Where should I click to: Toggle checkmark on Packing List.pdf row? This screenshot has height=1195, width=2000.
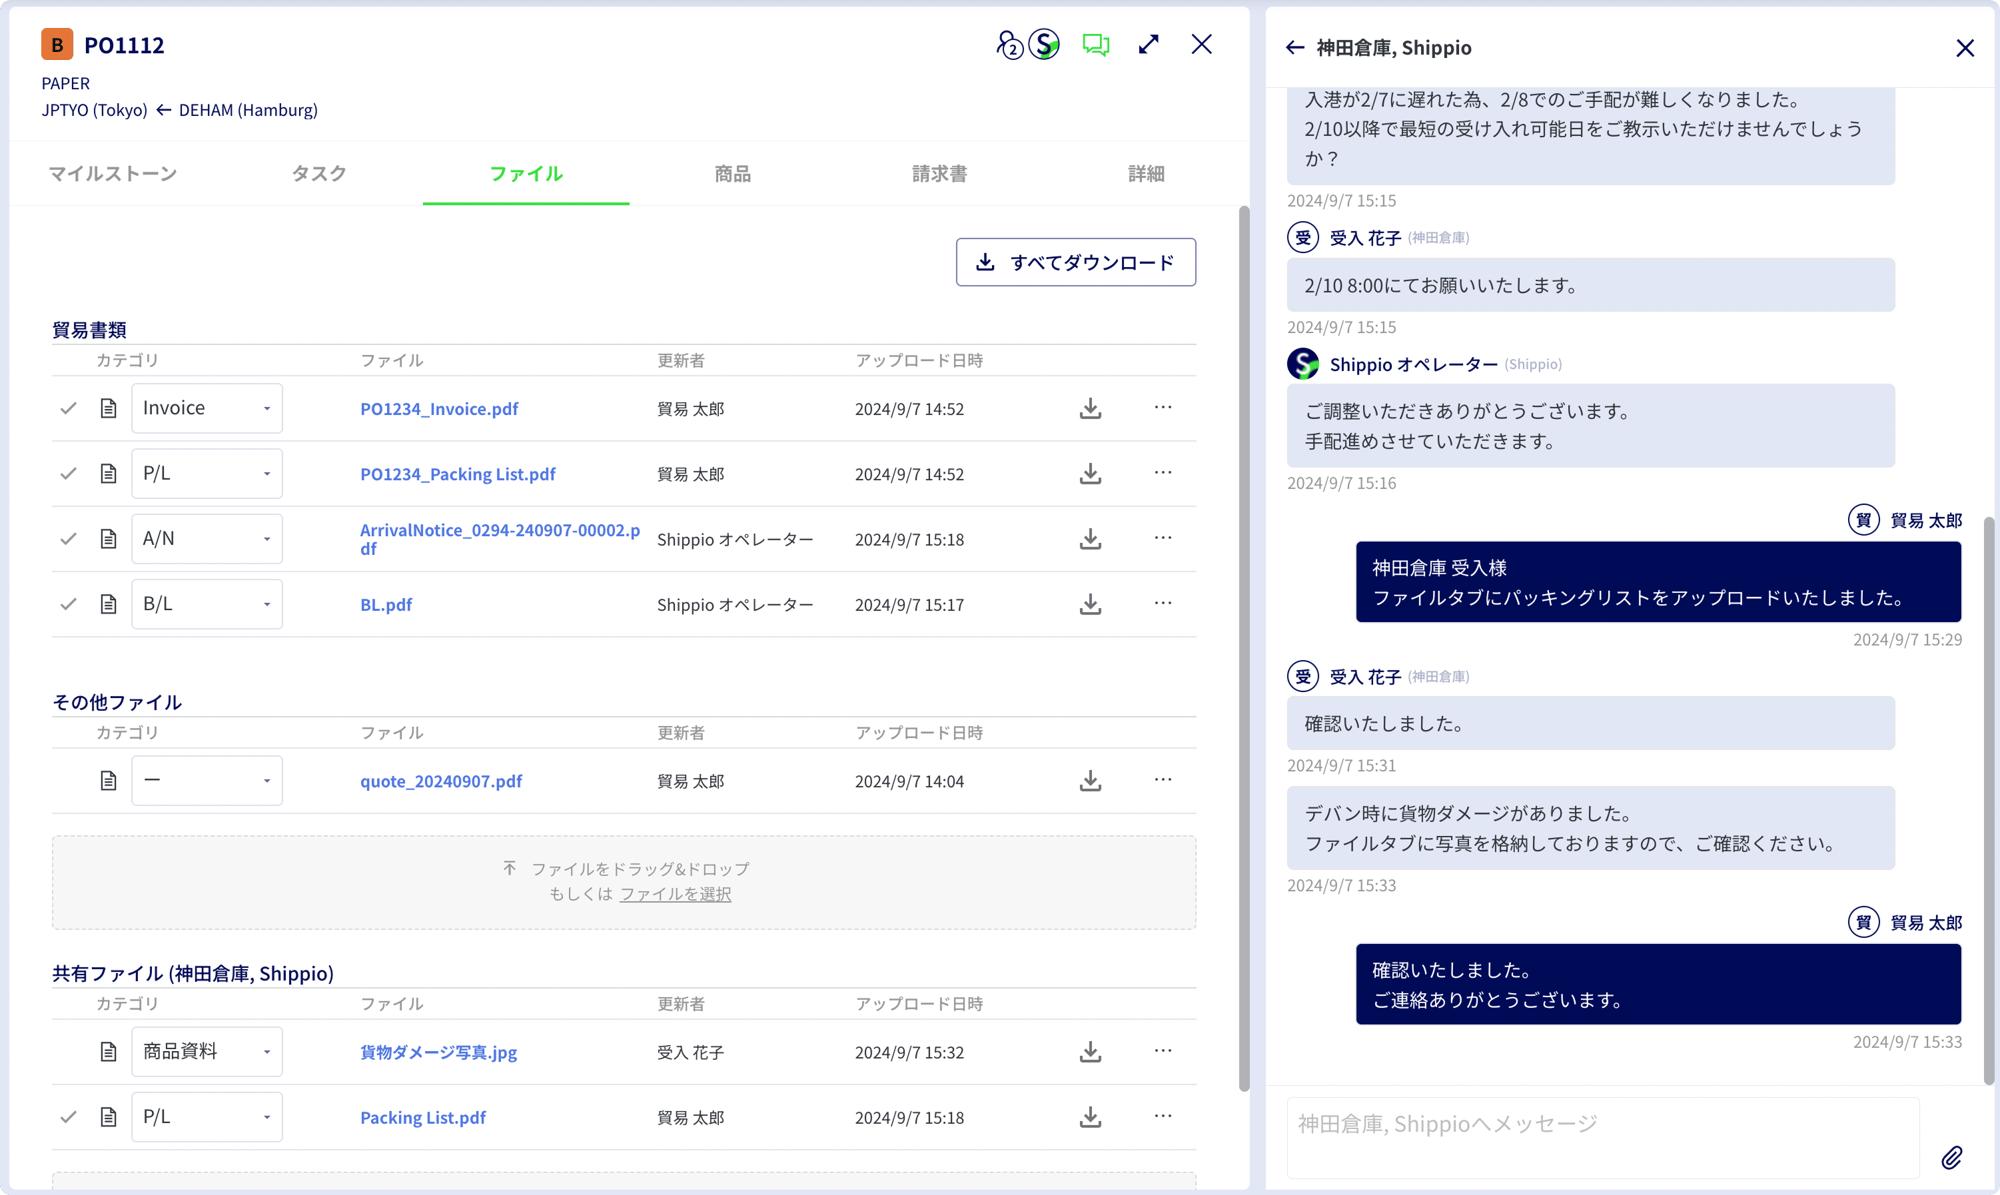click(x=68, y=1116)
